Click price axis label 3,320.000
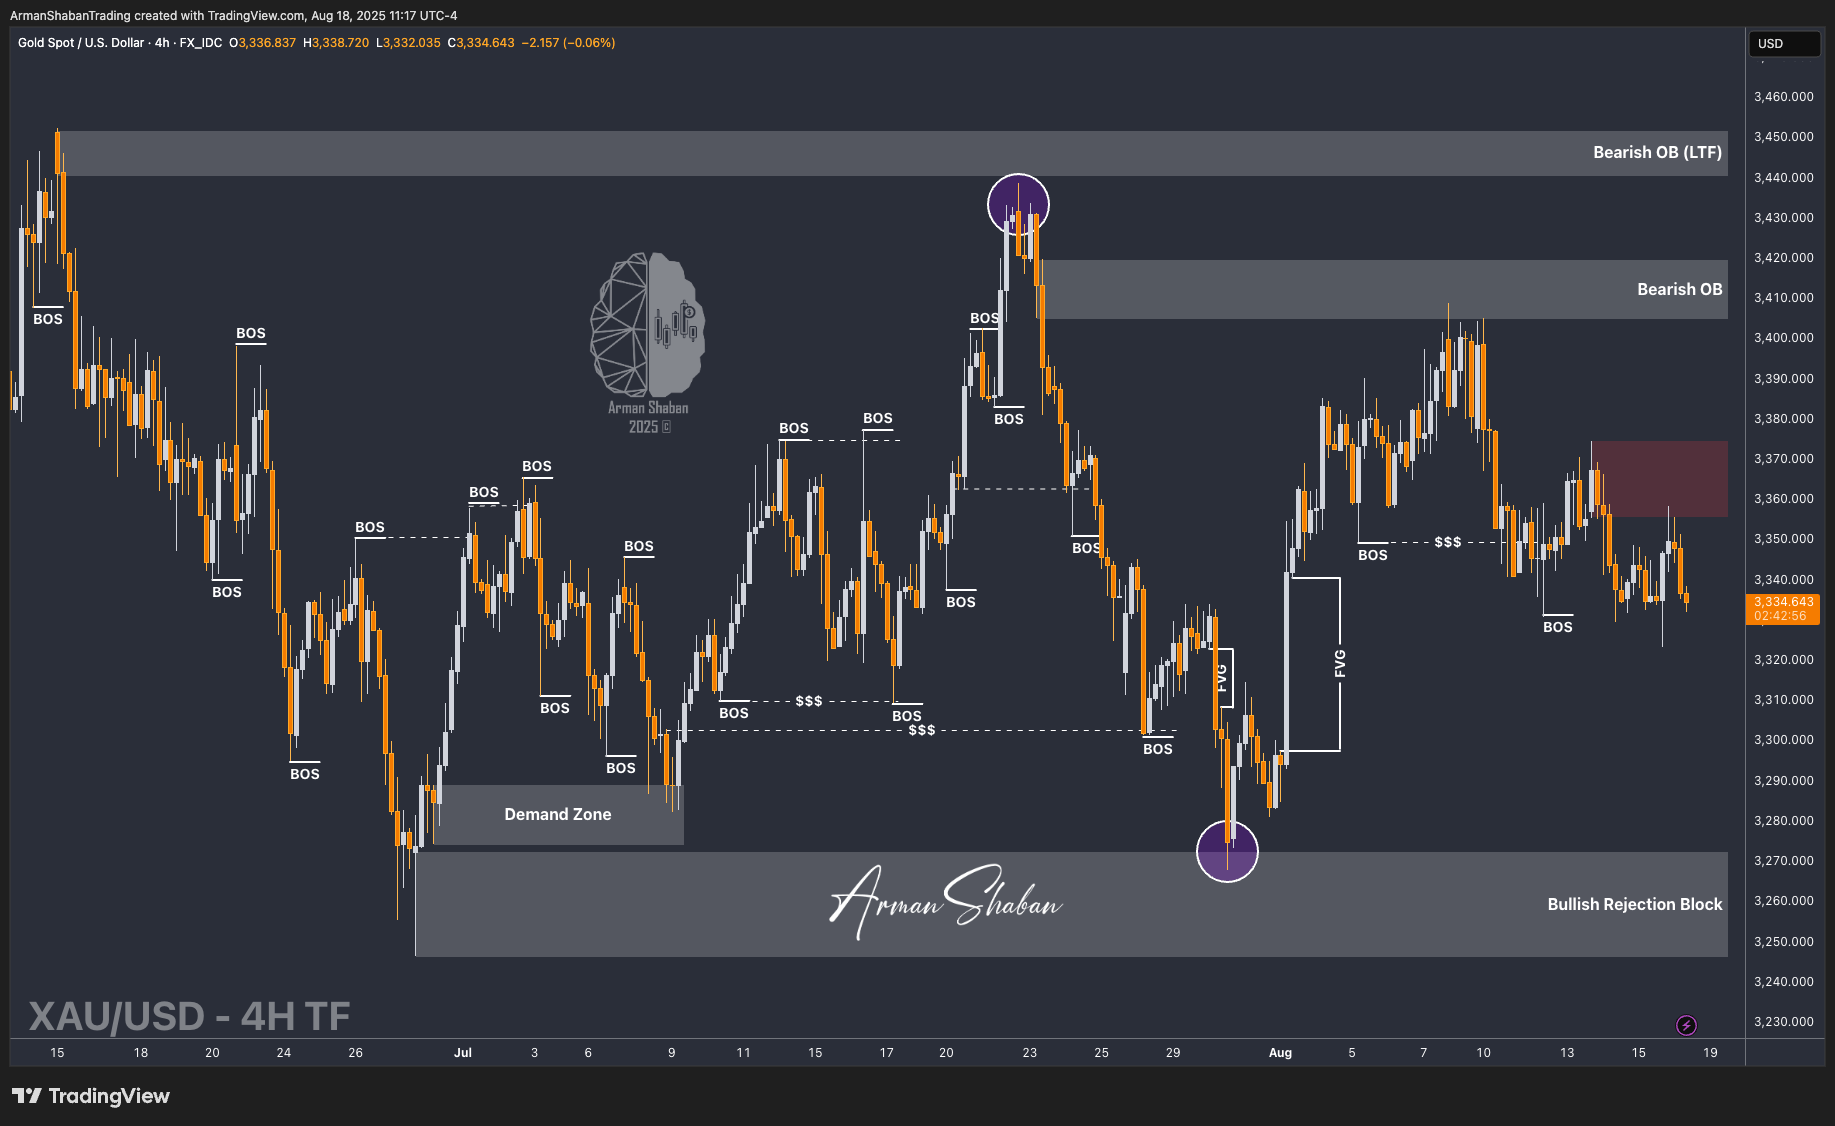The height and width of the screenshot is (1126, 1835). 1783,660
